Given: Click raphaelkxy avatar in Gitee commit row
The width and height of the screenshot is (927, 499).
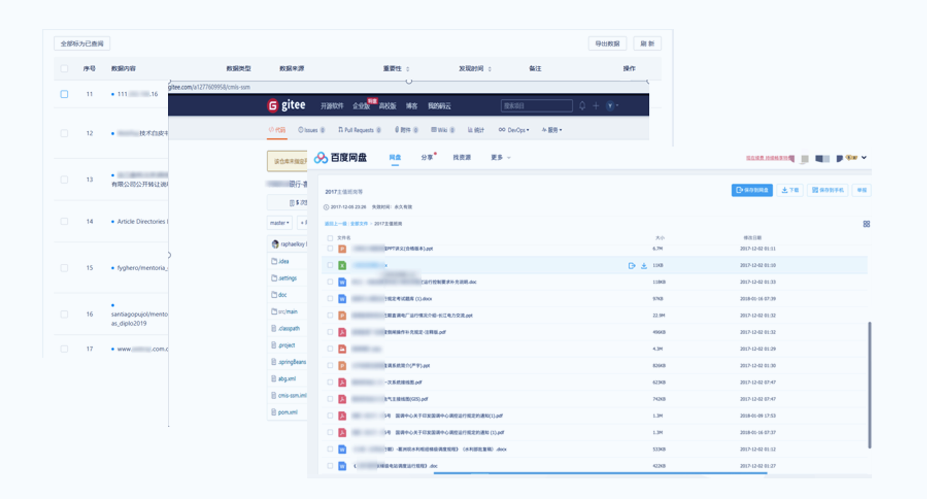Looking at the screenshot, I should tap(275, 244).
